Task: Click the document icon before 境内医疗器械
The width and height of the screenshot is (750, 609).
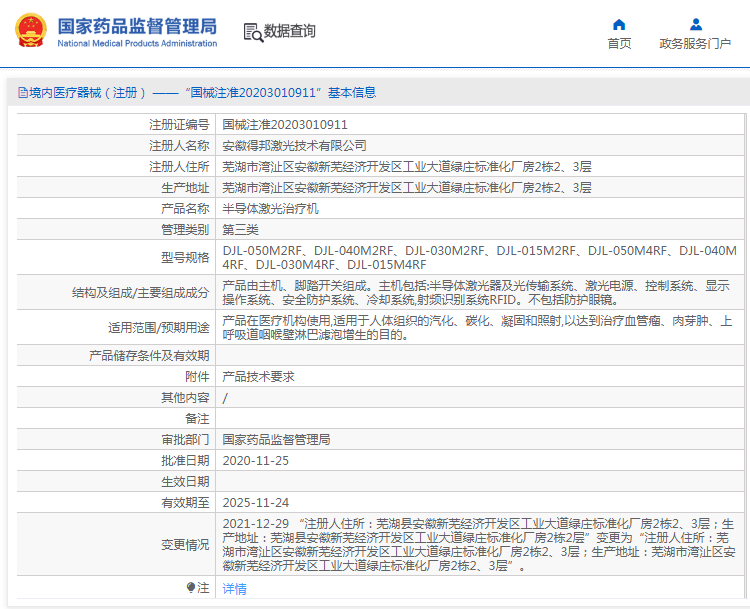Action: pos(22,92)
